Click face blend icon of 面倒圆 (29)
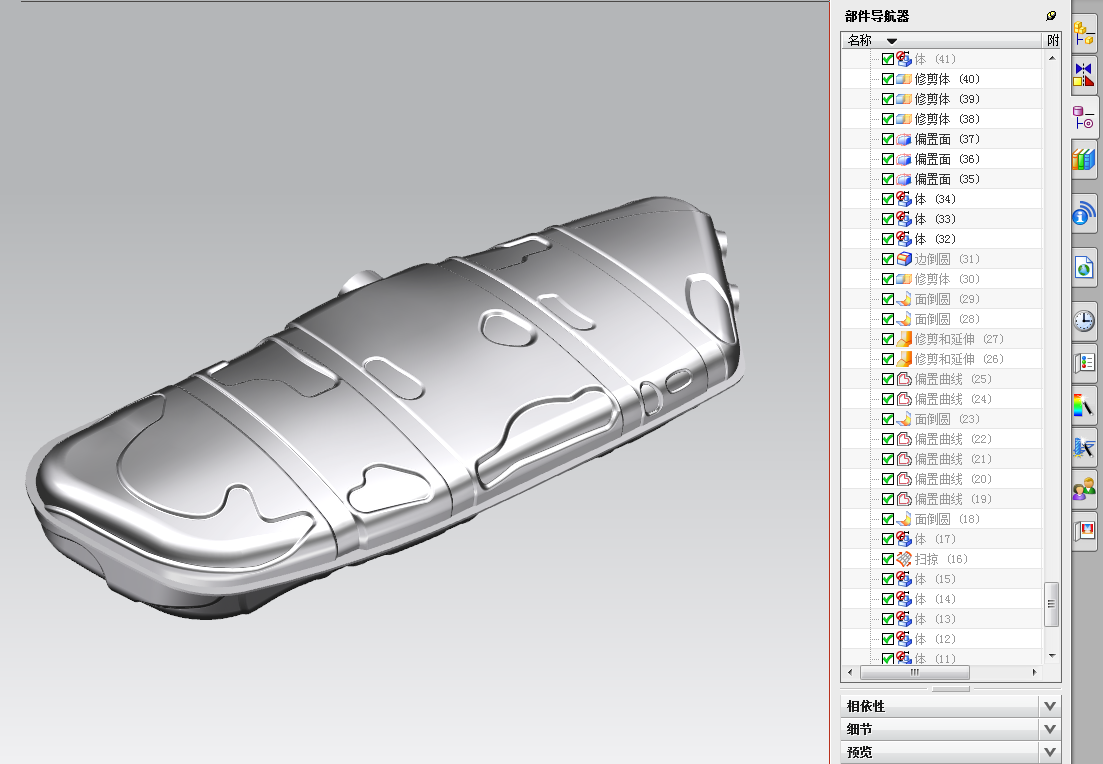The image size is (1103, 764). (x=904, y=299)
